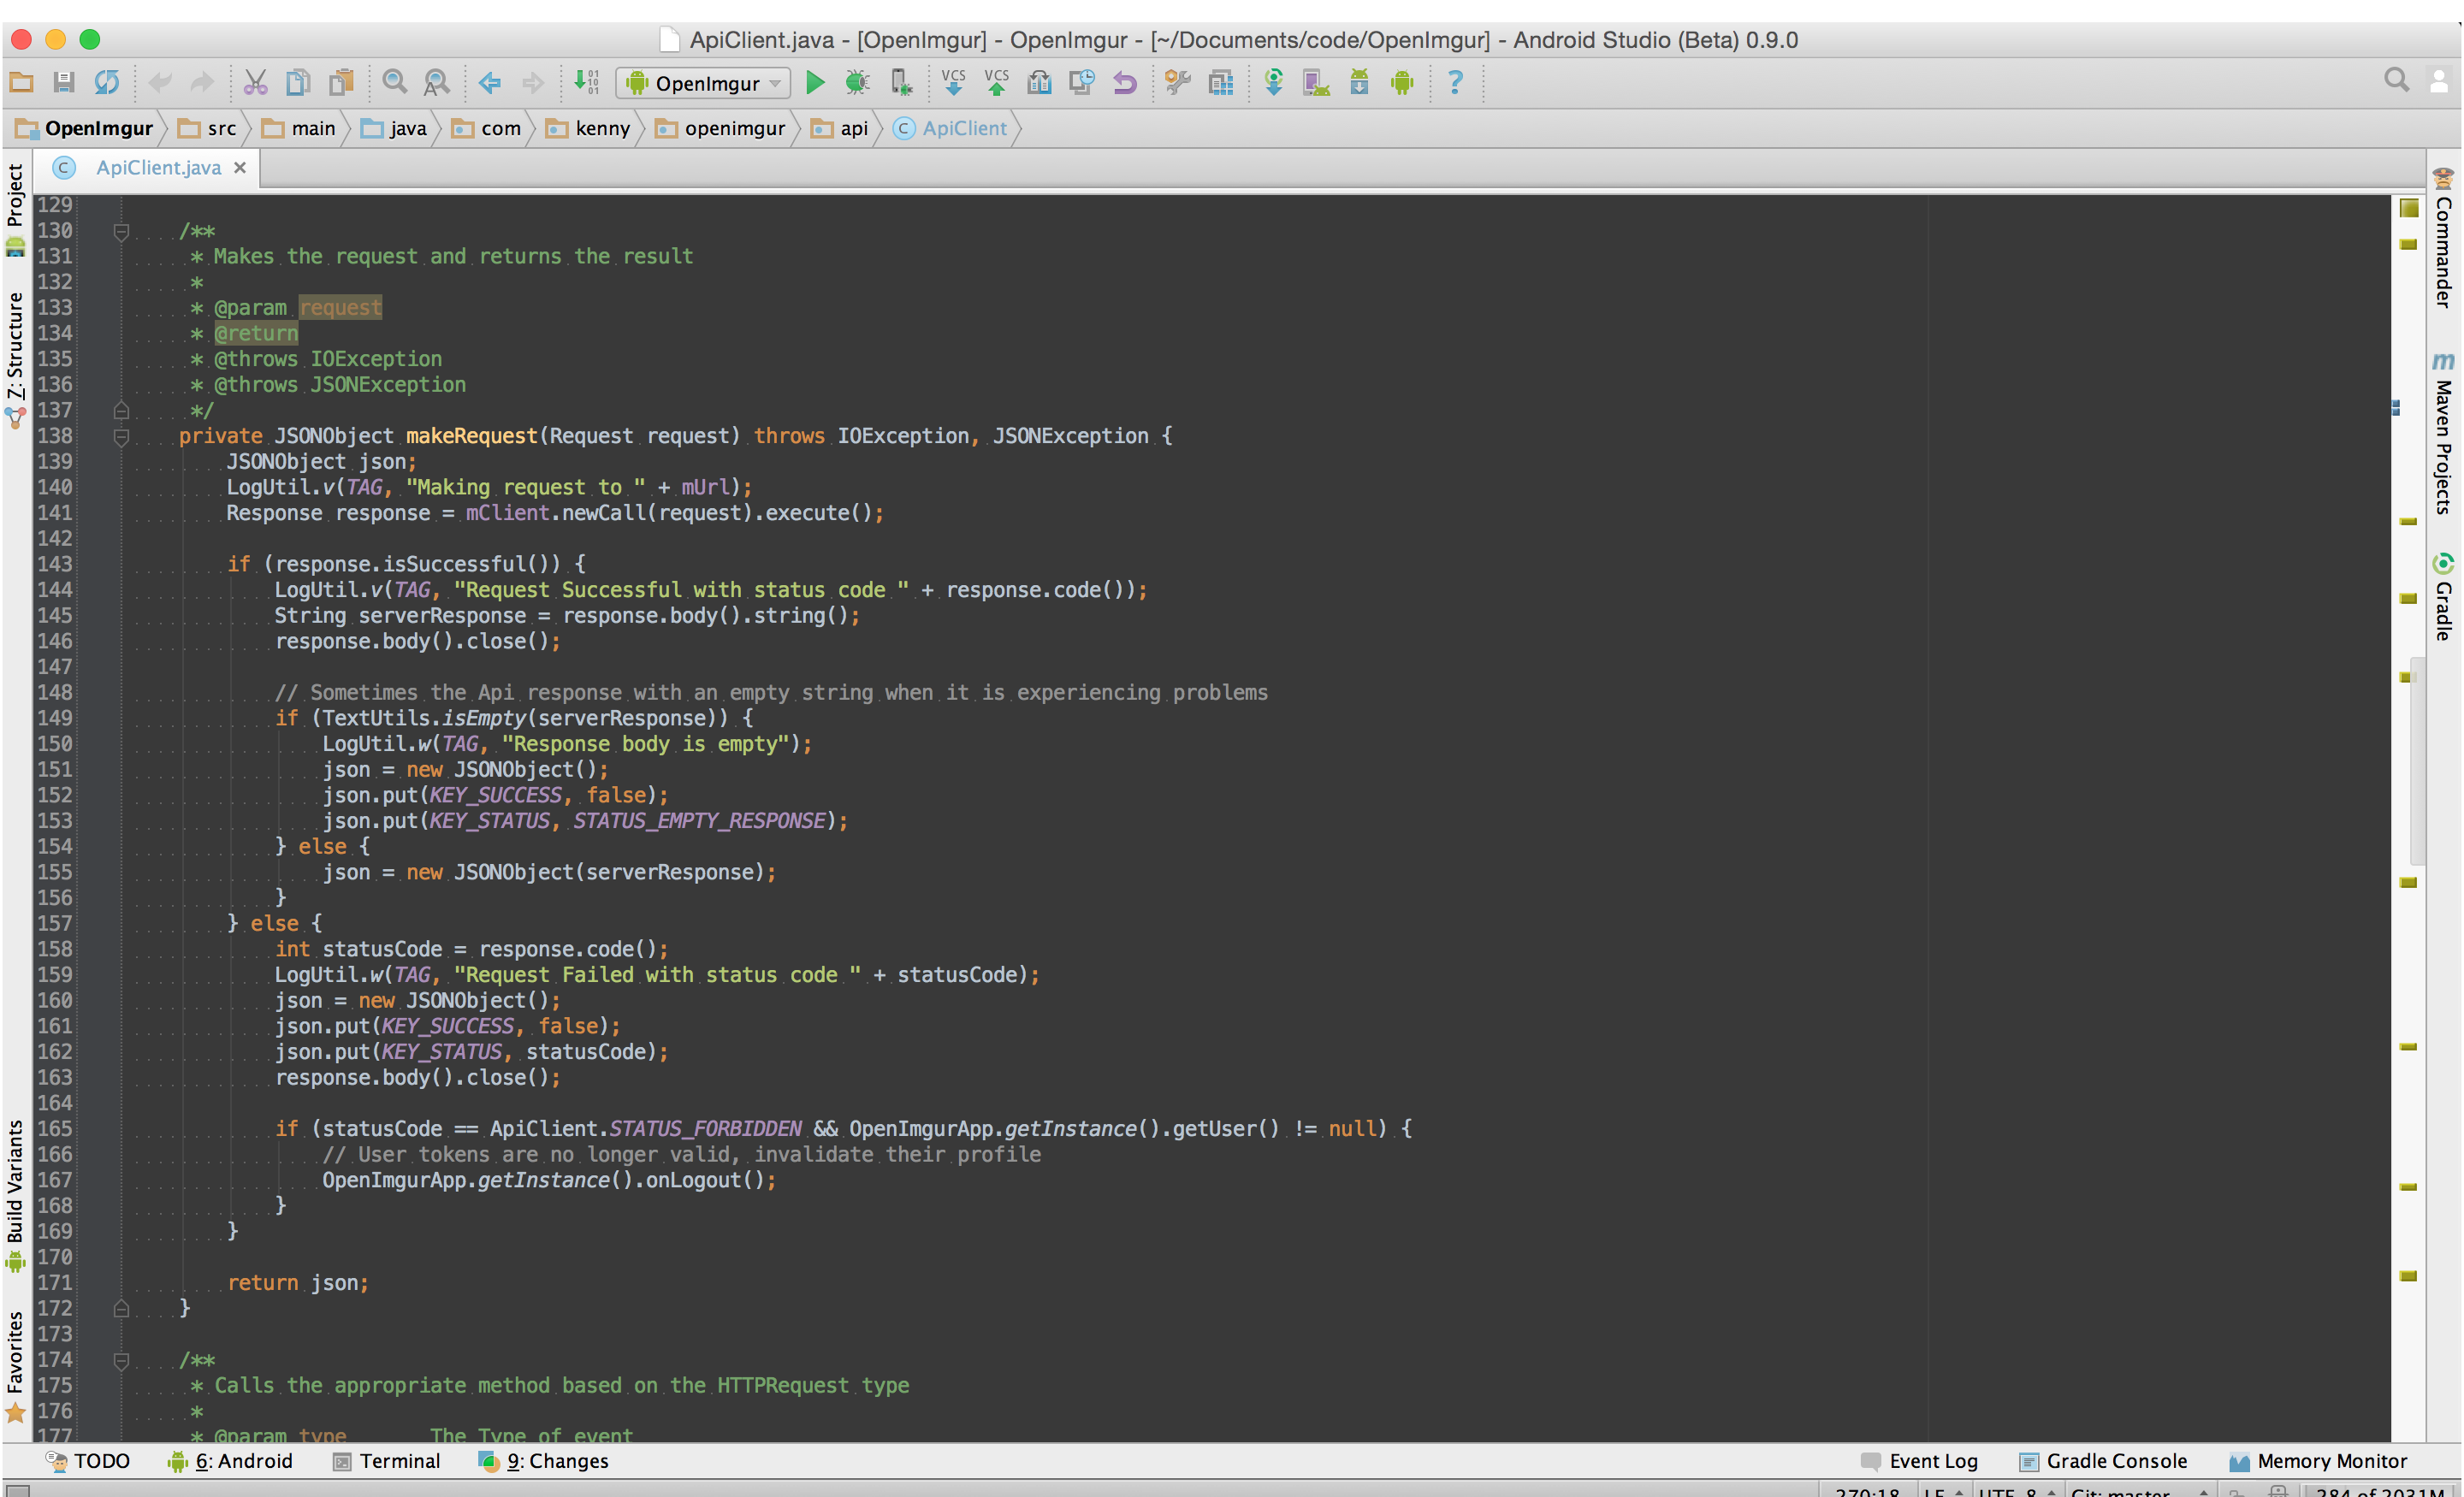Close the ApiClient.java editor tab
Image resolution: width=2464 pixels, height=1497 pixels.
coord(240,168)
